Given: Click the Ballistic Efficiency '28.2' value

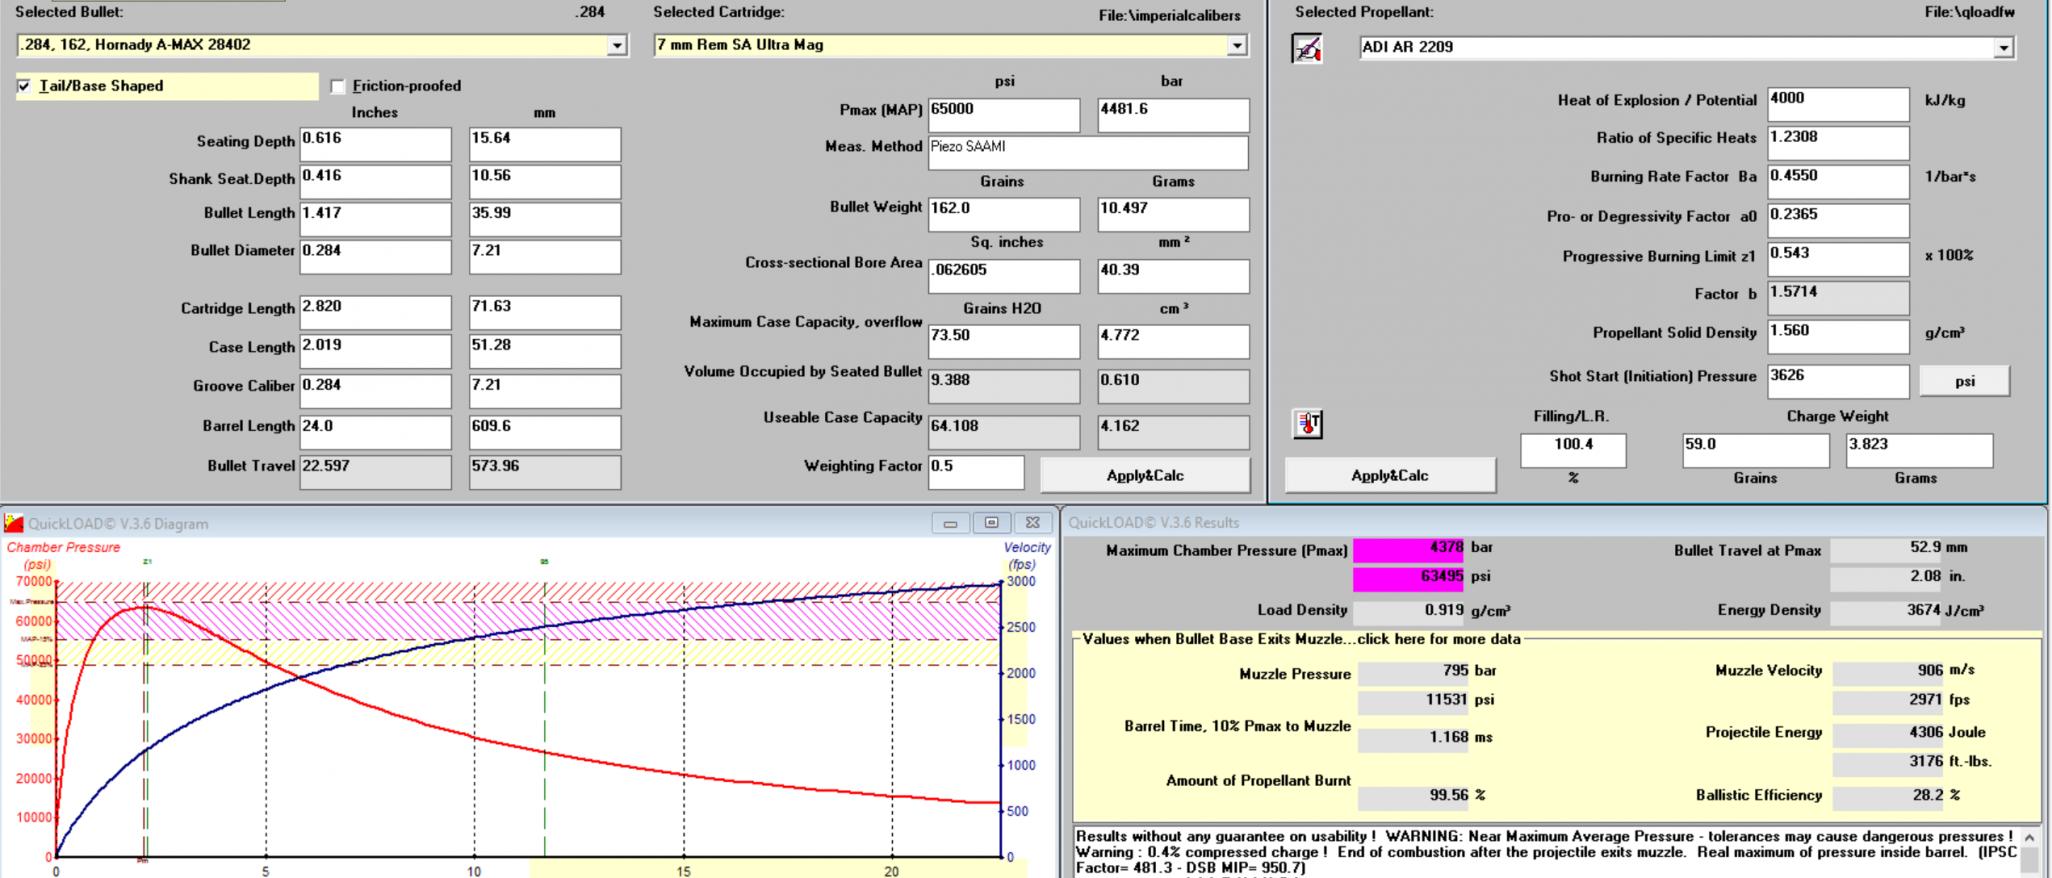Looking at the screenshot, I should [x=1889, y=796].
